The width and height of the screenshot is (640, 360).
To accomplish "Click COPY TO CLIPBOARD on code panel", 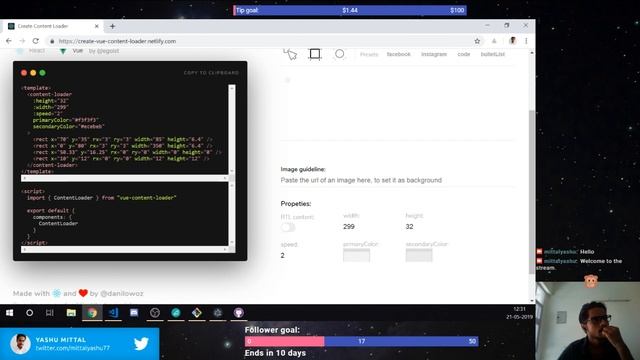I will 211,73.
